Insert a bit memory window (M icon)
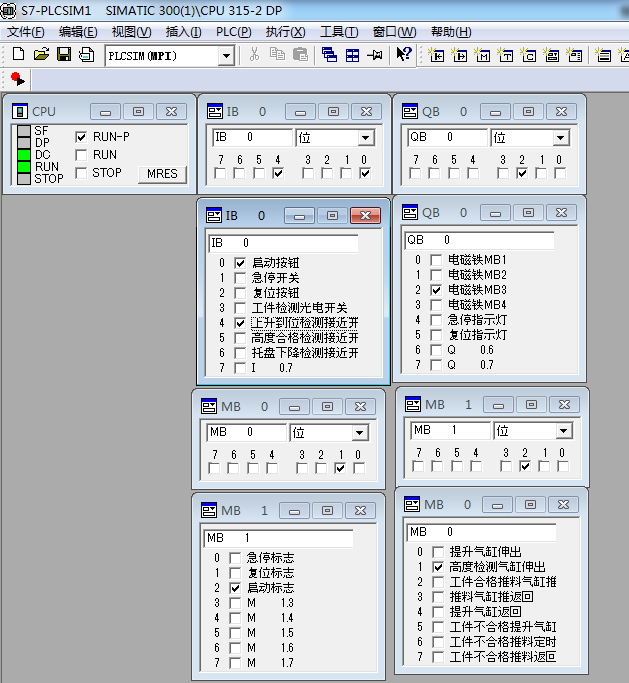The height and width of the screenshot is (683, 629). (x=482, y=55)
